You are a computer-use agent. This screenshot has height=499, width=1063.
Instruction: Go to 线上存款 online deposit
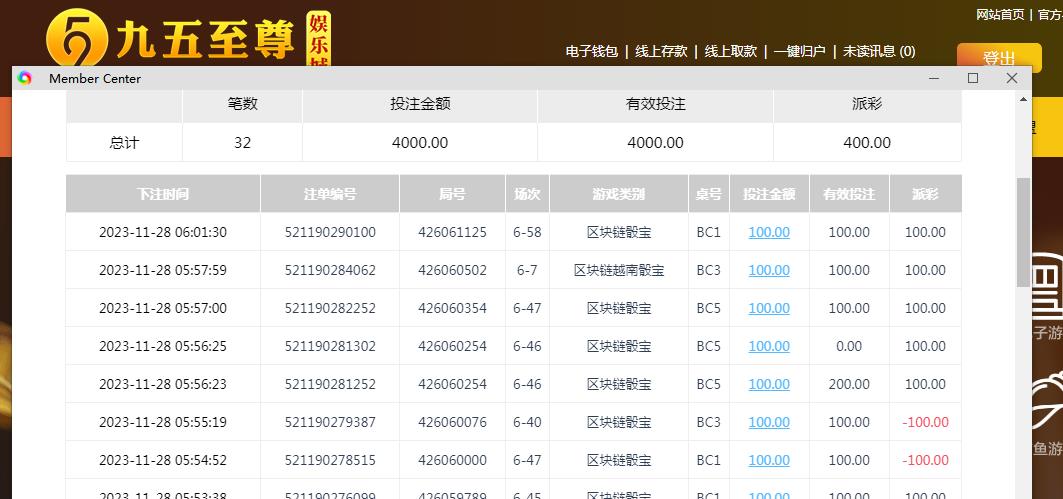[661, 52]
